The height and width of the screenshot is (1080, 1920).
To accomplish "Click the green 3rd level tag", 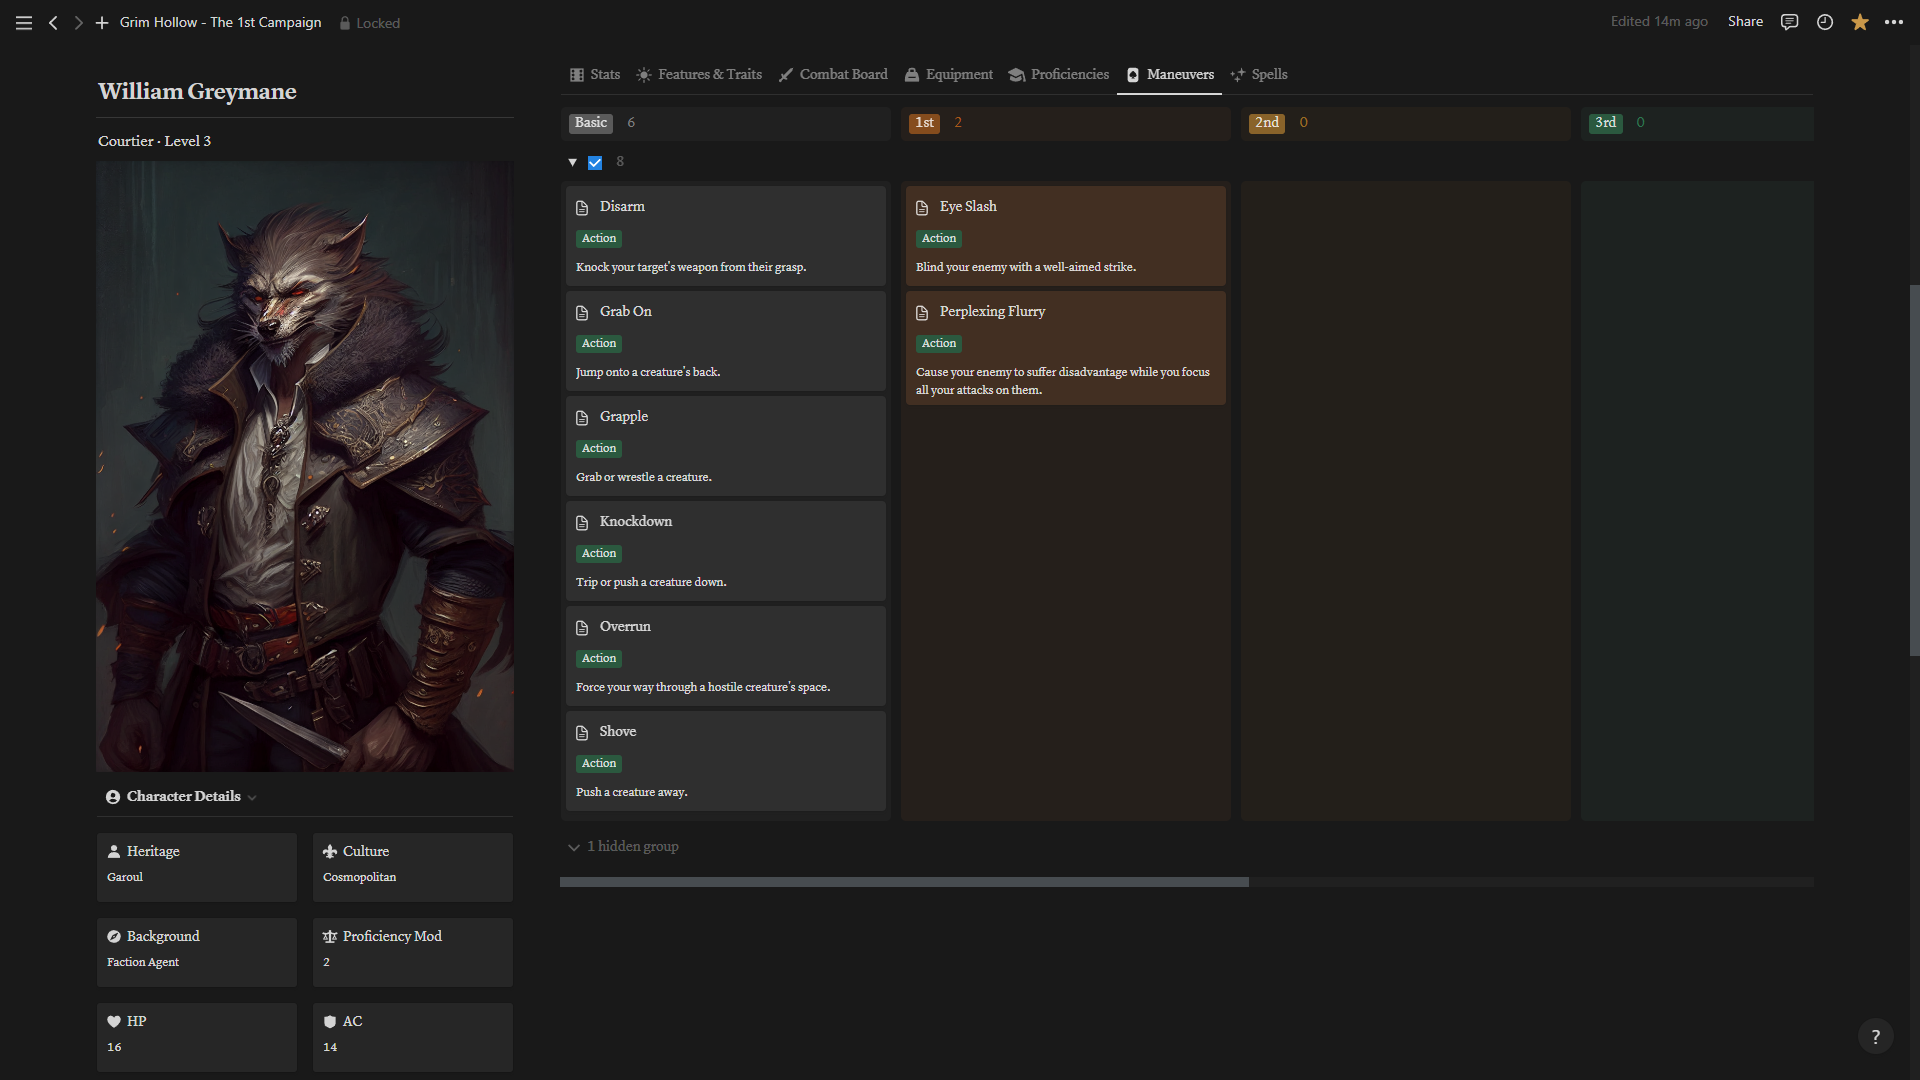I will [1605, 123].
